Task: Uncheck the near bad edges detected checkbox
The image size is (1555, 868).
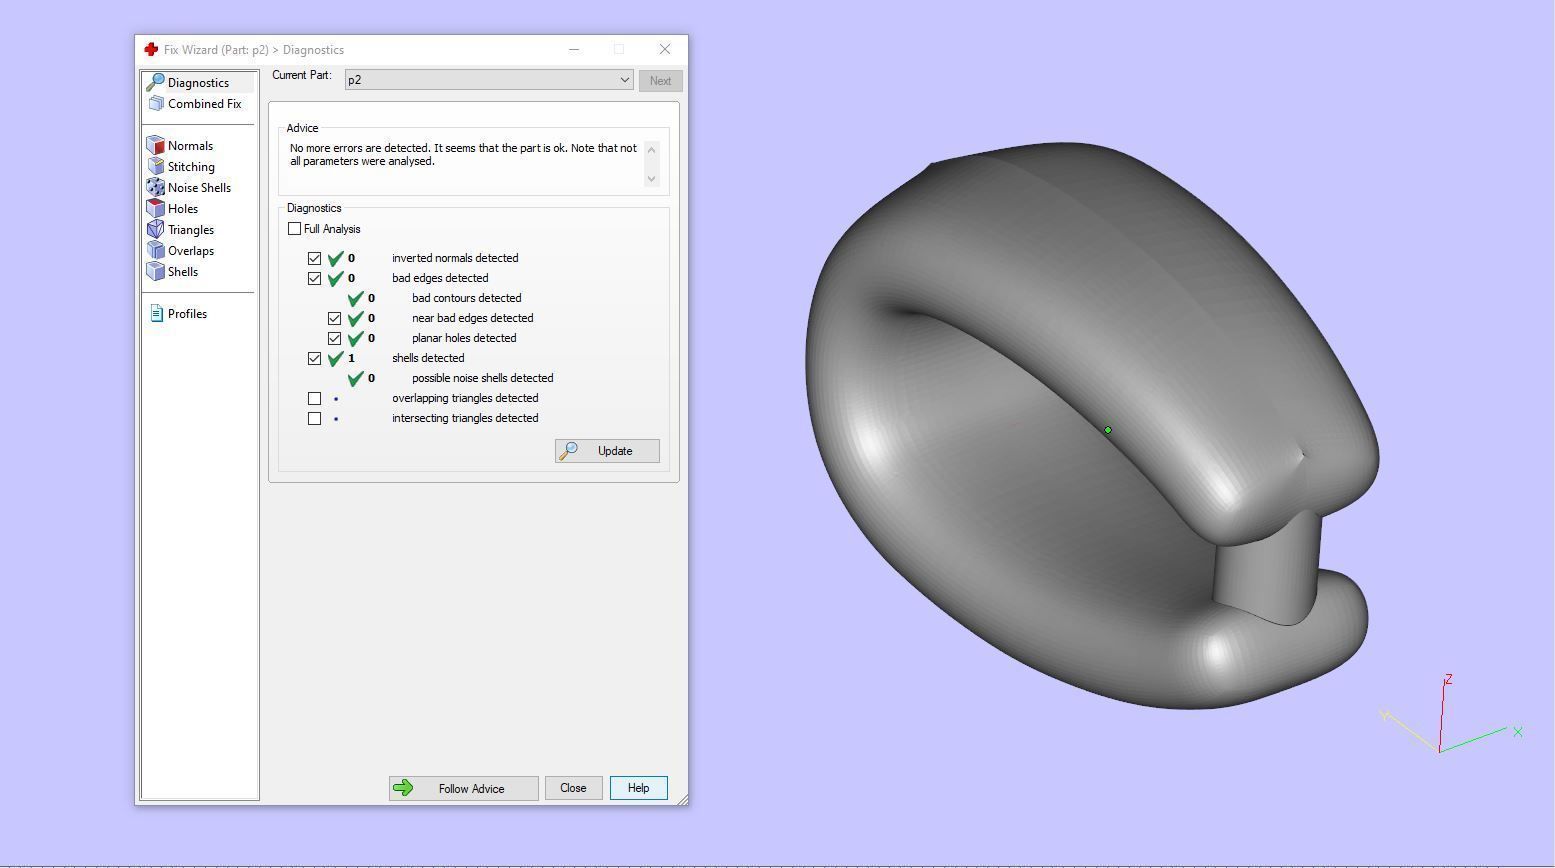Action: (334, 318)
